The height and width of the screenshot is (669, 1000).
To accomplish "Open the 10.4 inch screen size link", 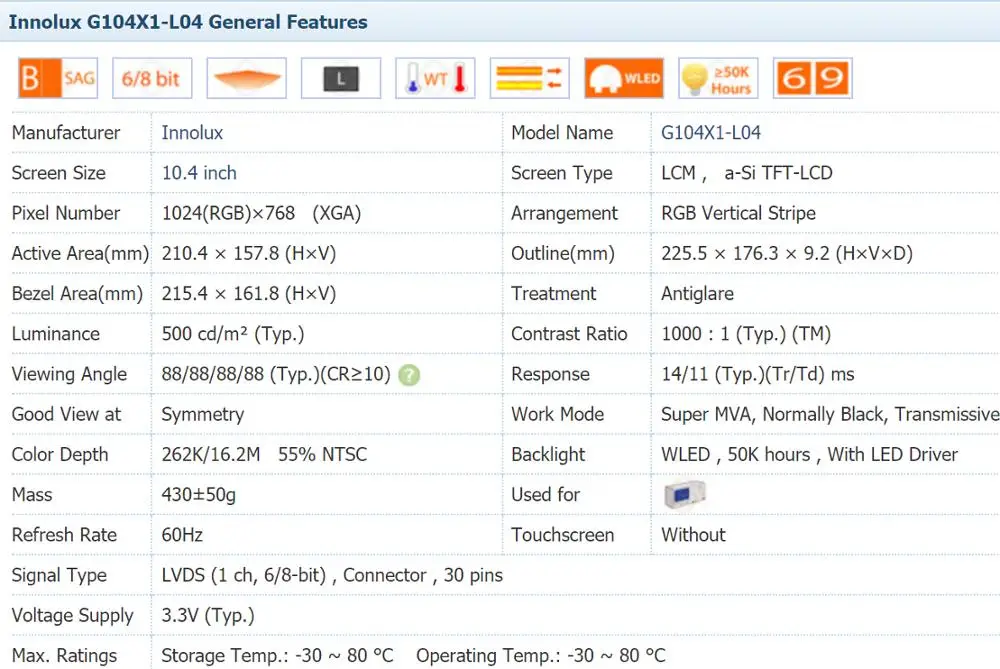I will [199, 173].
